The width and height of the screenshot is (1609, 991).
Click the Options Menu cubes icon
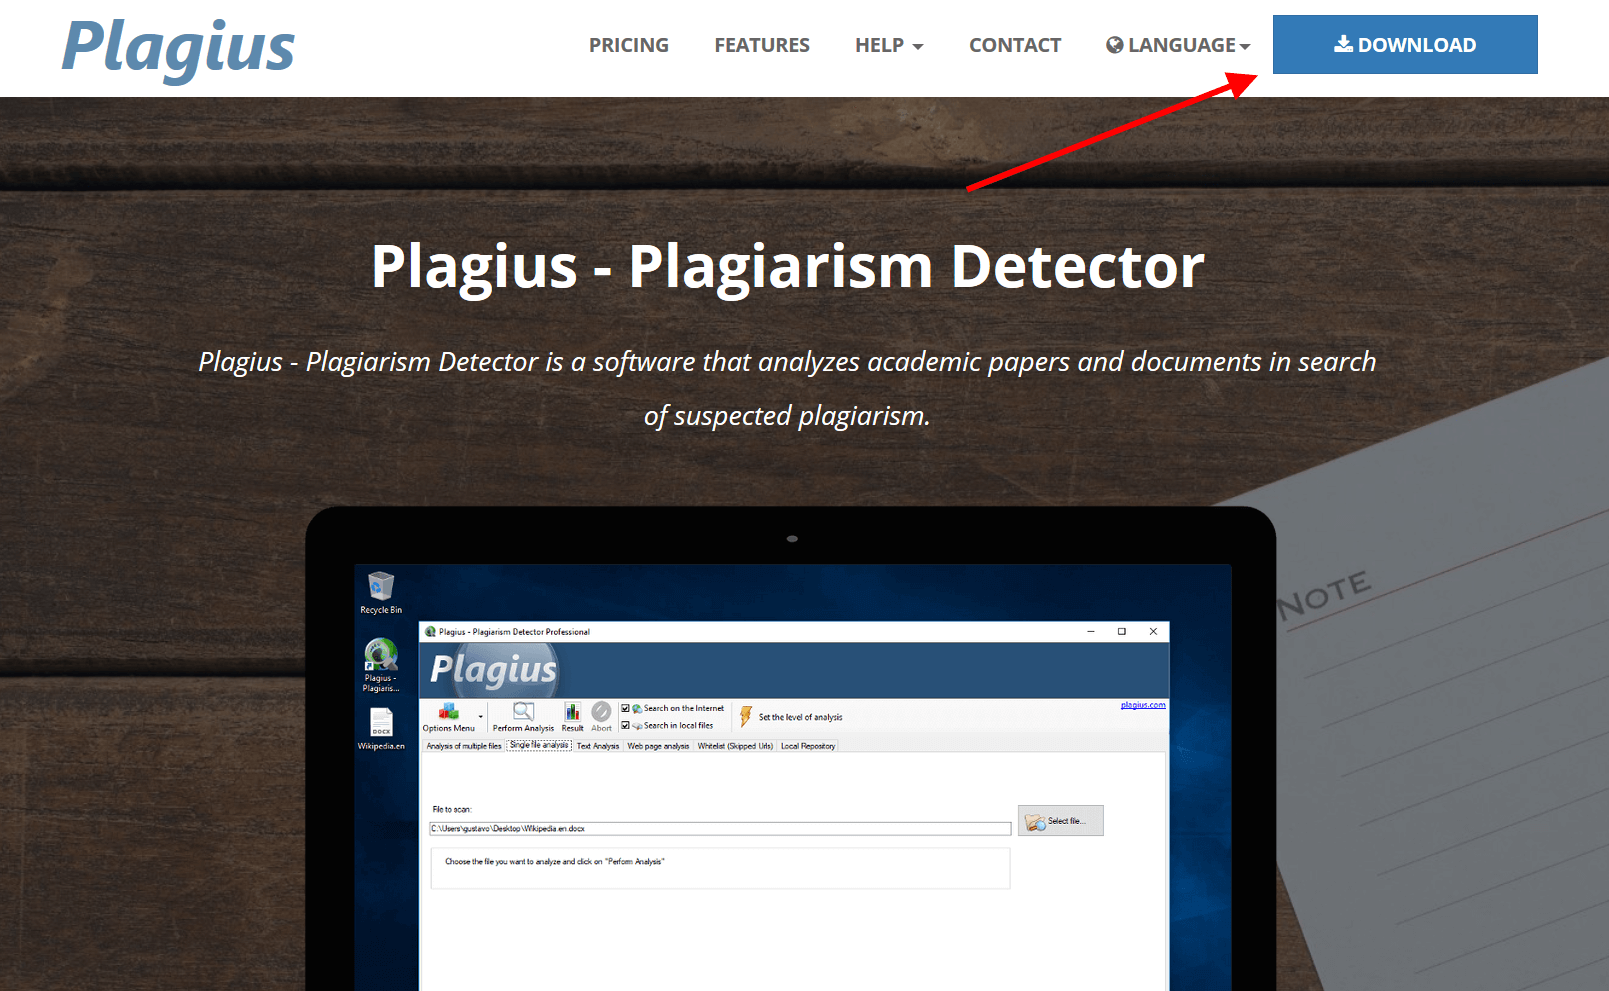tap(449, 712)
